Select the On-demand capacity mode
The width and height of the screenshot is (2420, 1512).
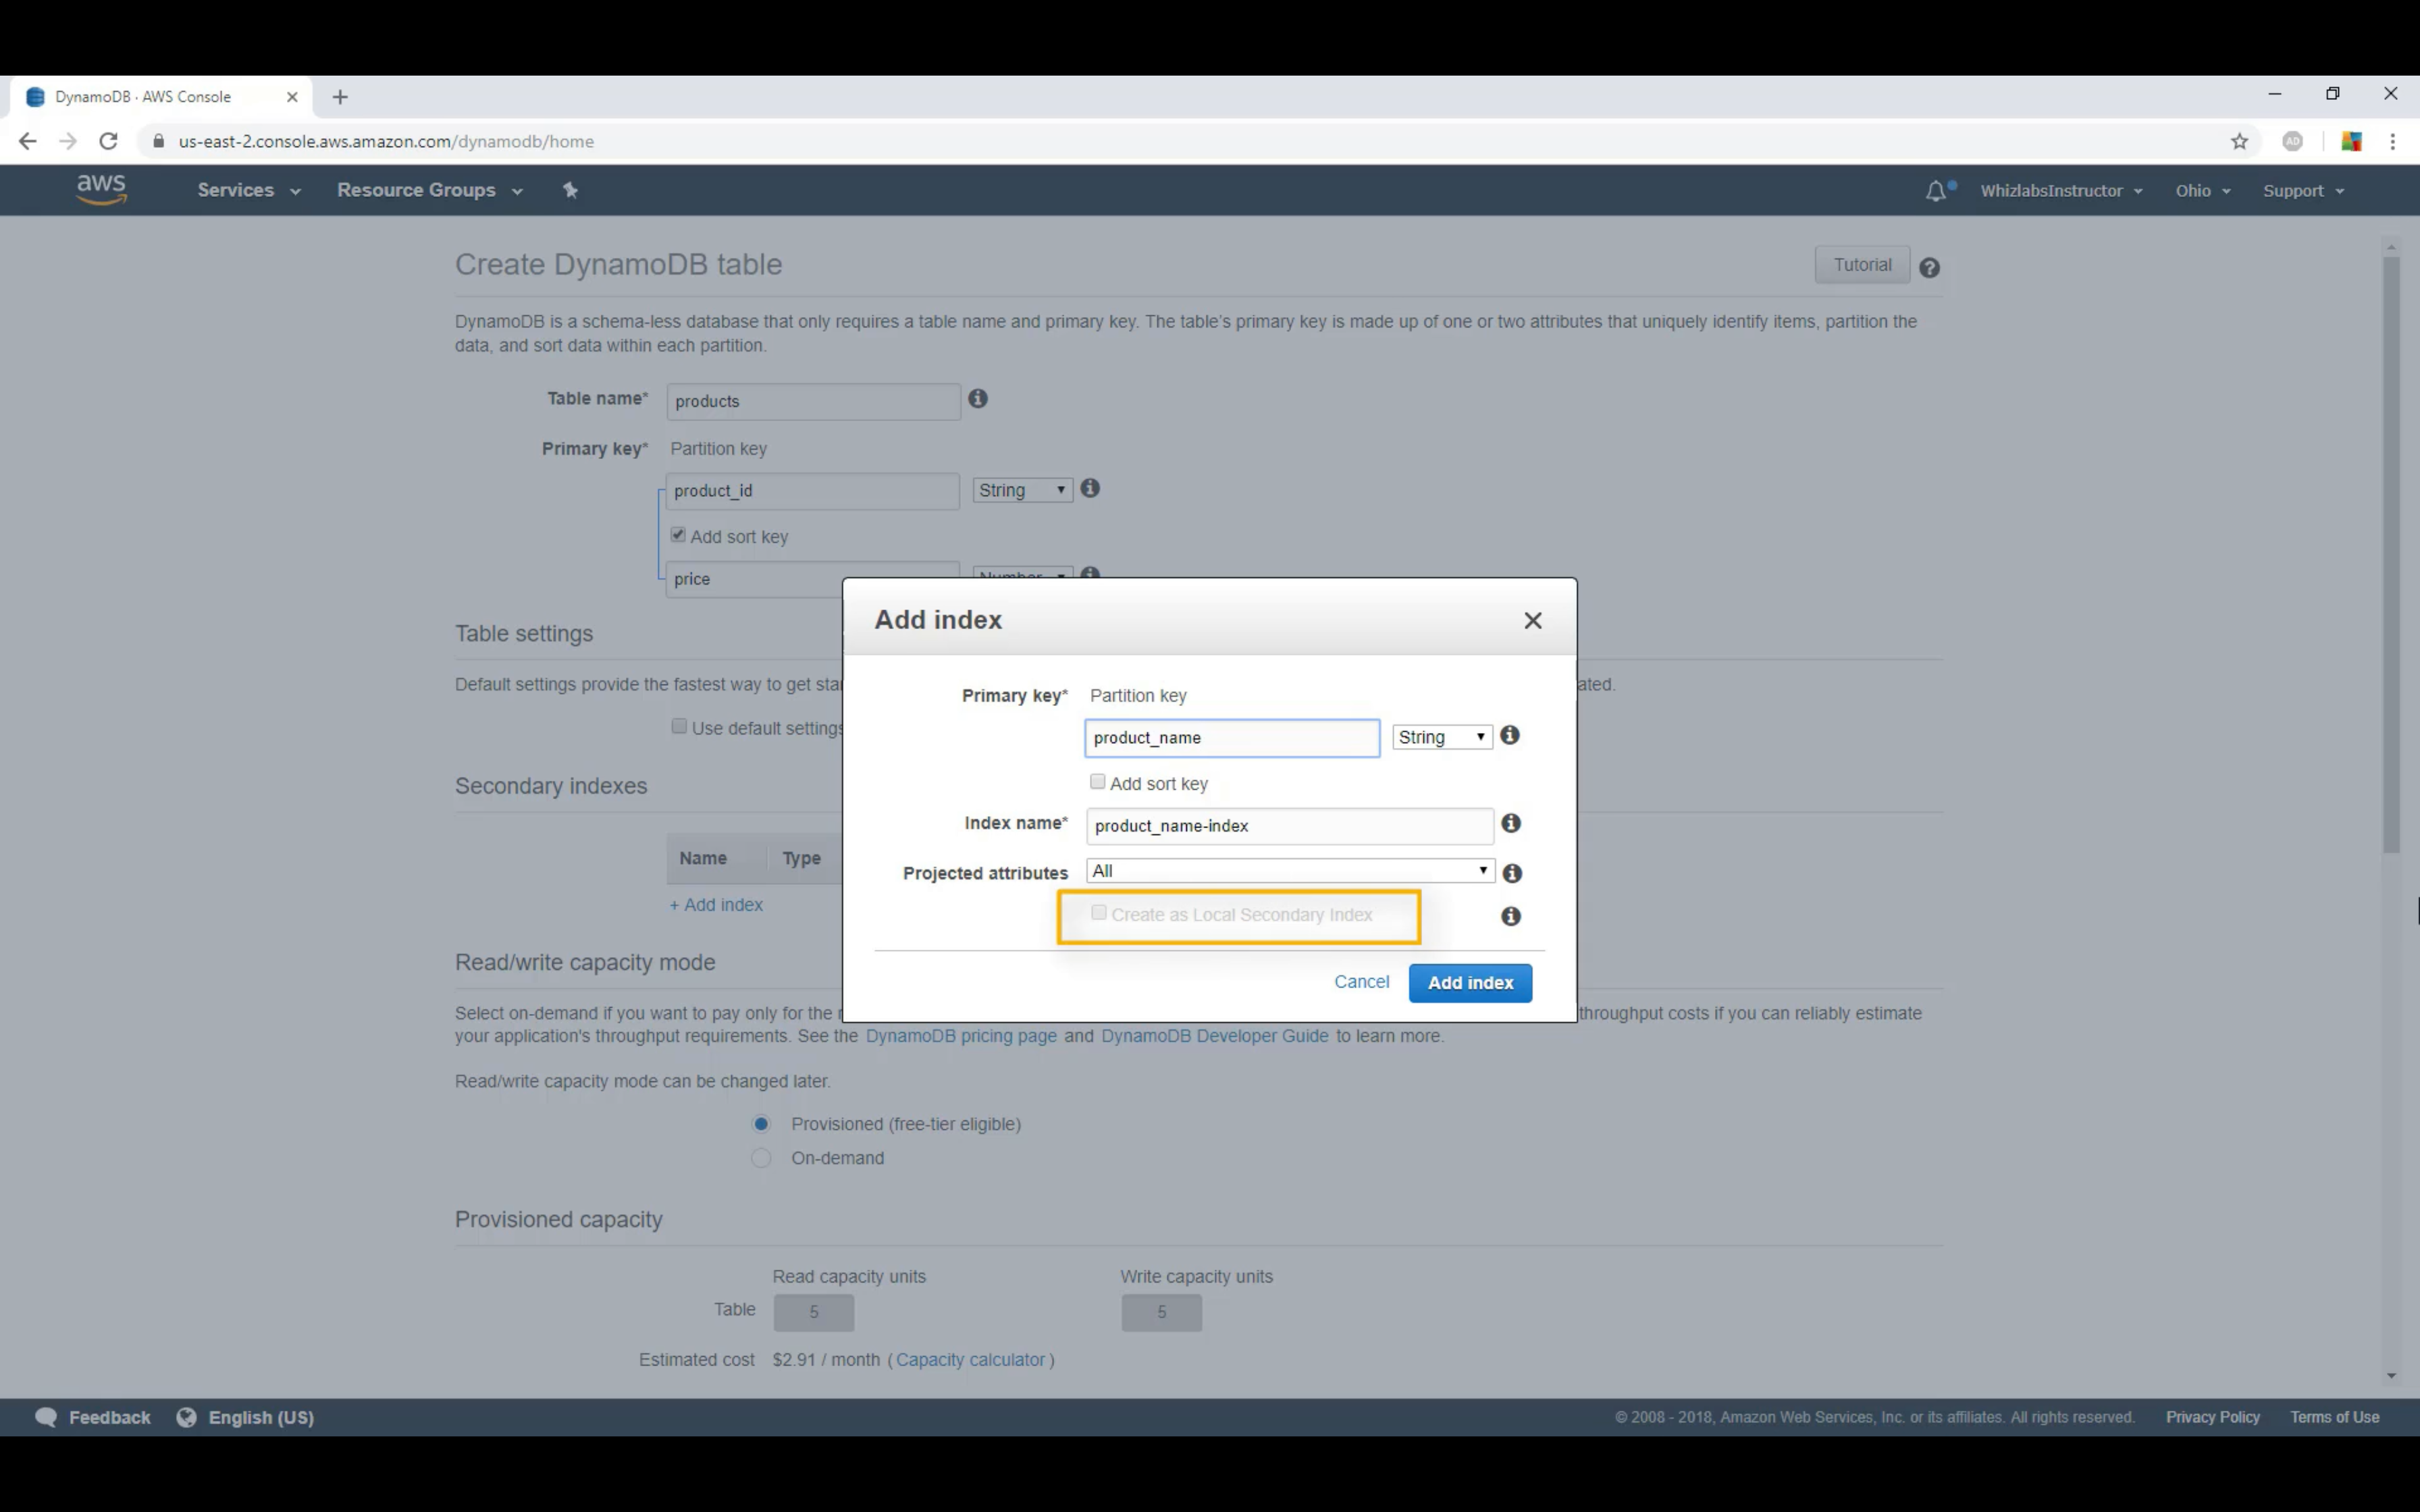pyautogui.click(x=761, y=1158)
